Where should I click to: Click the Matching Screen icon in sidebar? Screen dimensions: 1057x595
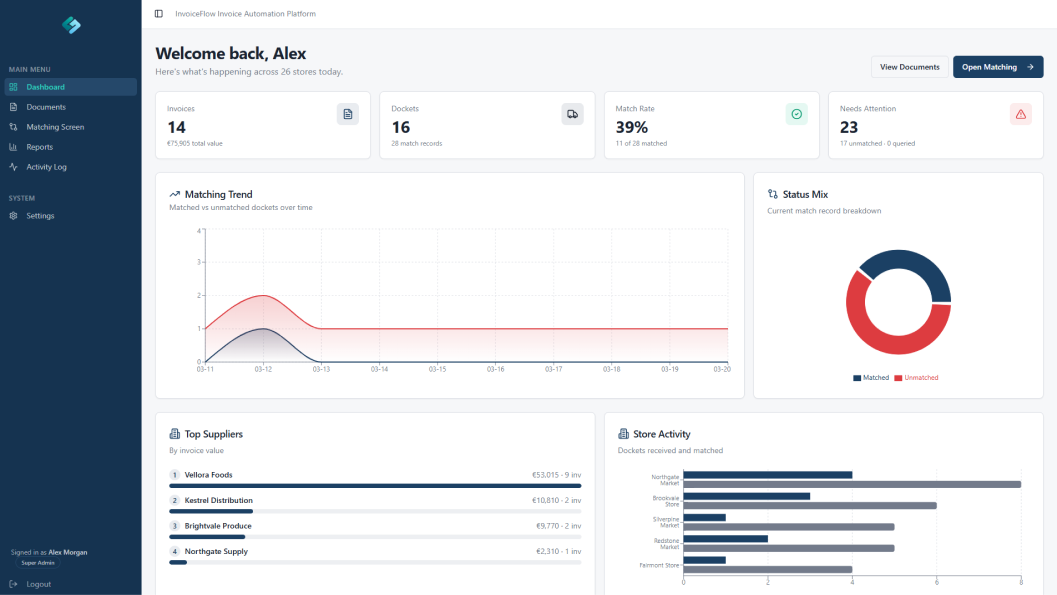13,127
